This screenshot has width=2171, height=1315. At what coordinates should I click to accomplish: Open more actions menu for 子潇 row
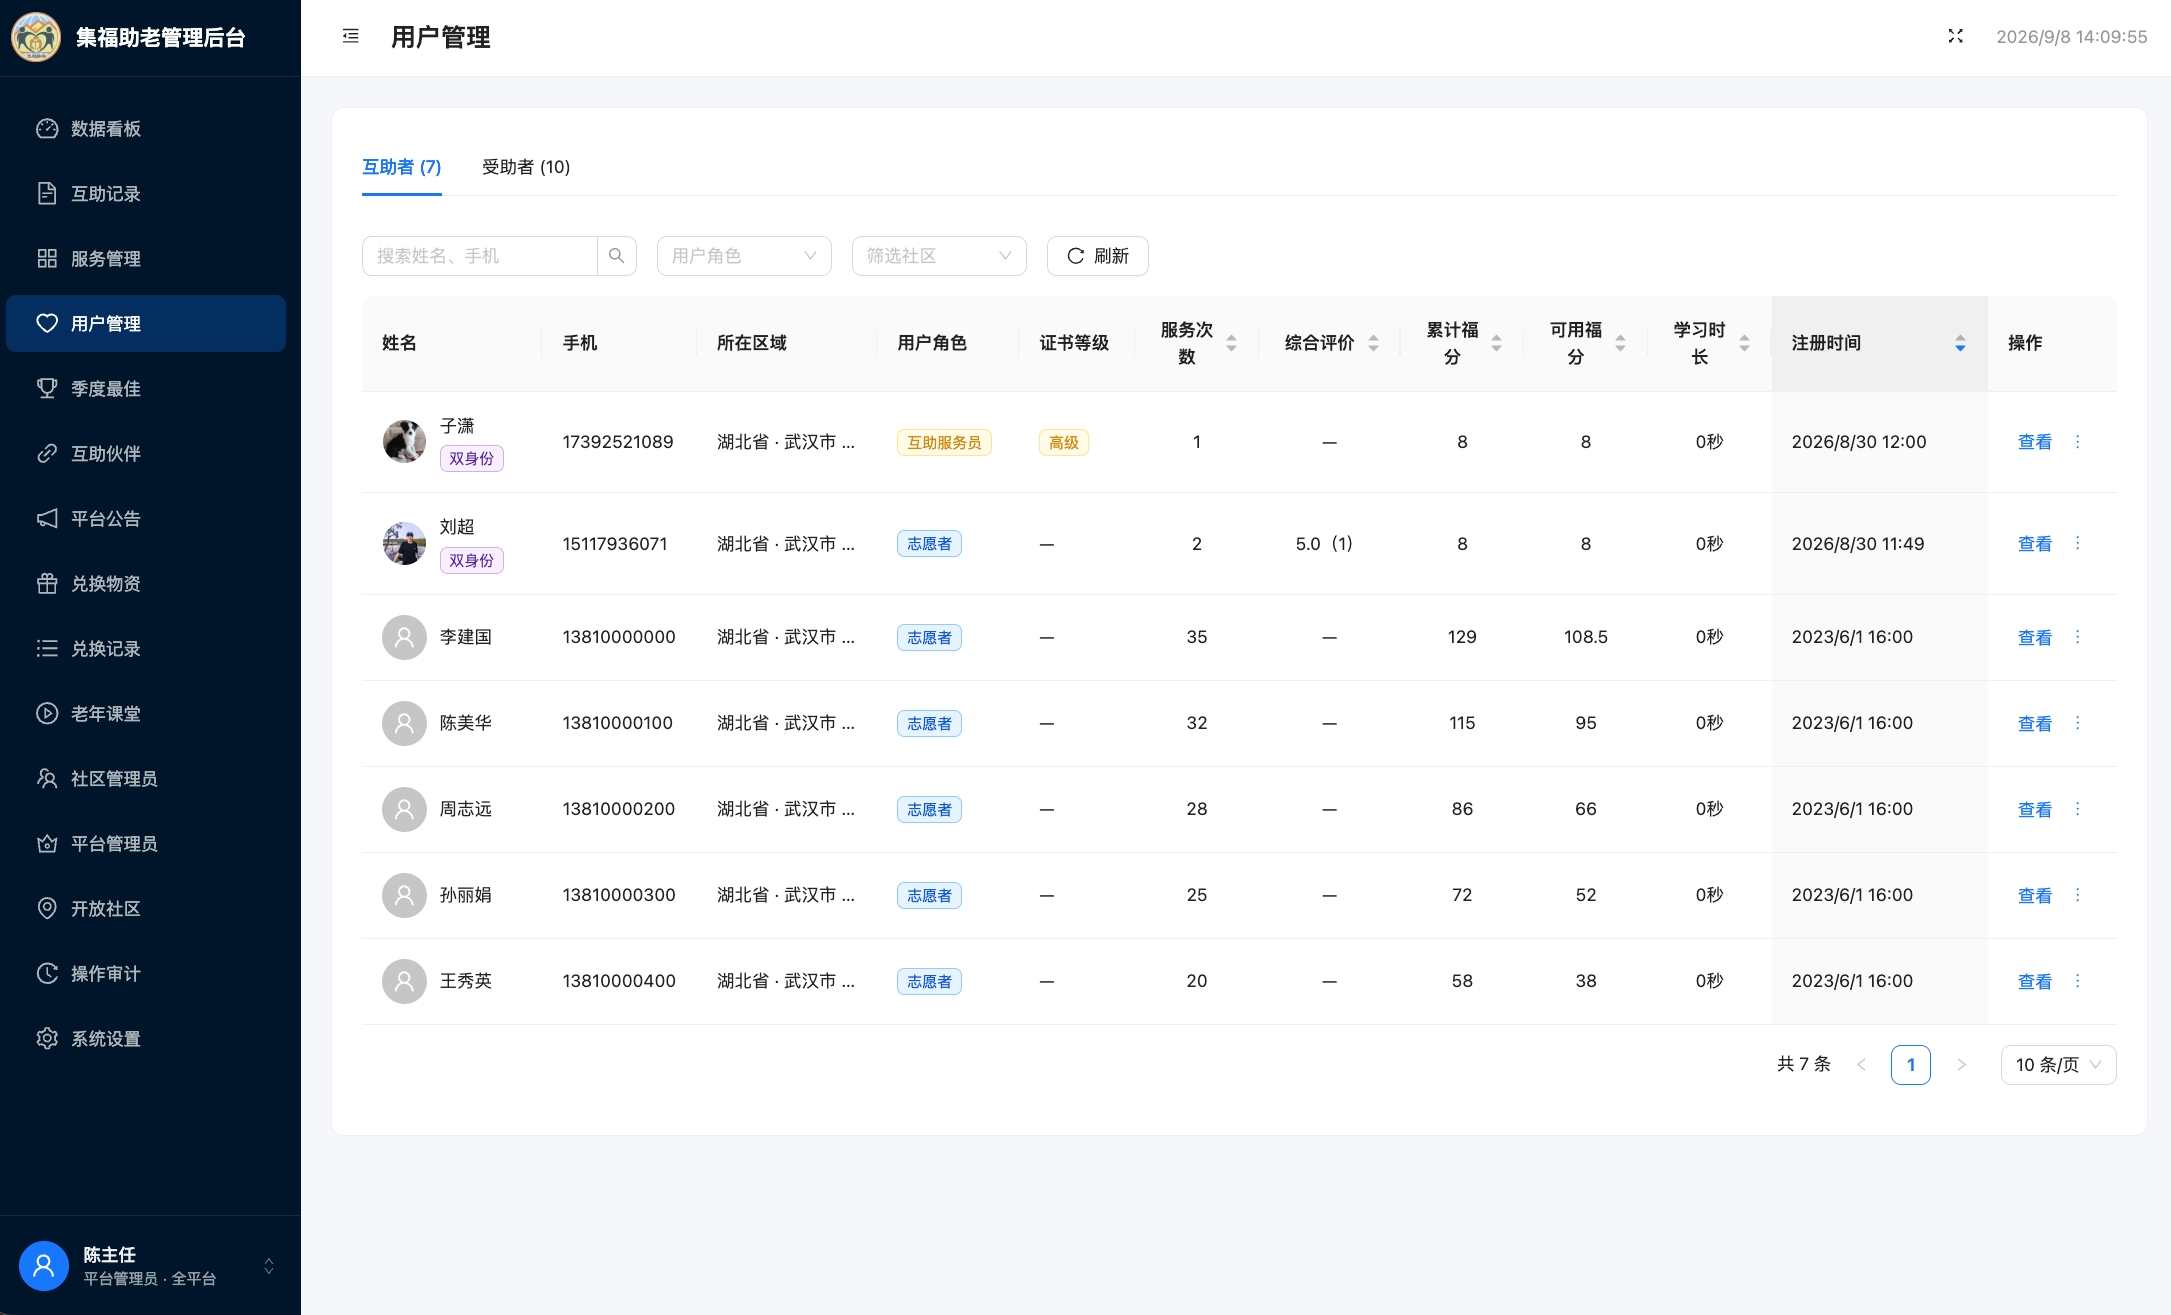(2078, 442)
